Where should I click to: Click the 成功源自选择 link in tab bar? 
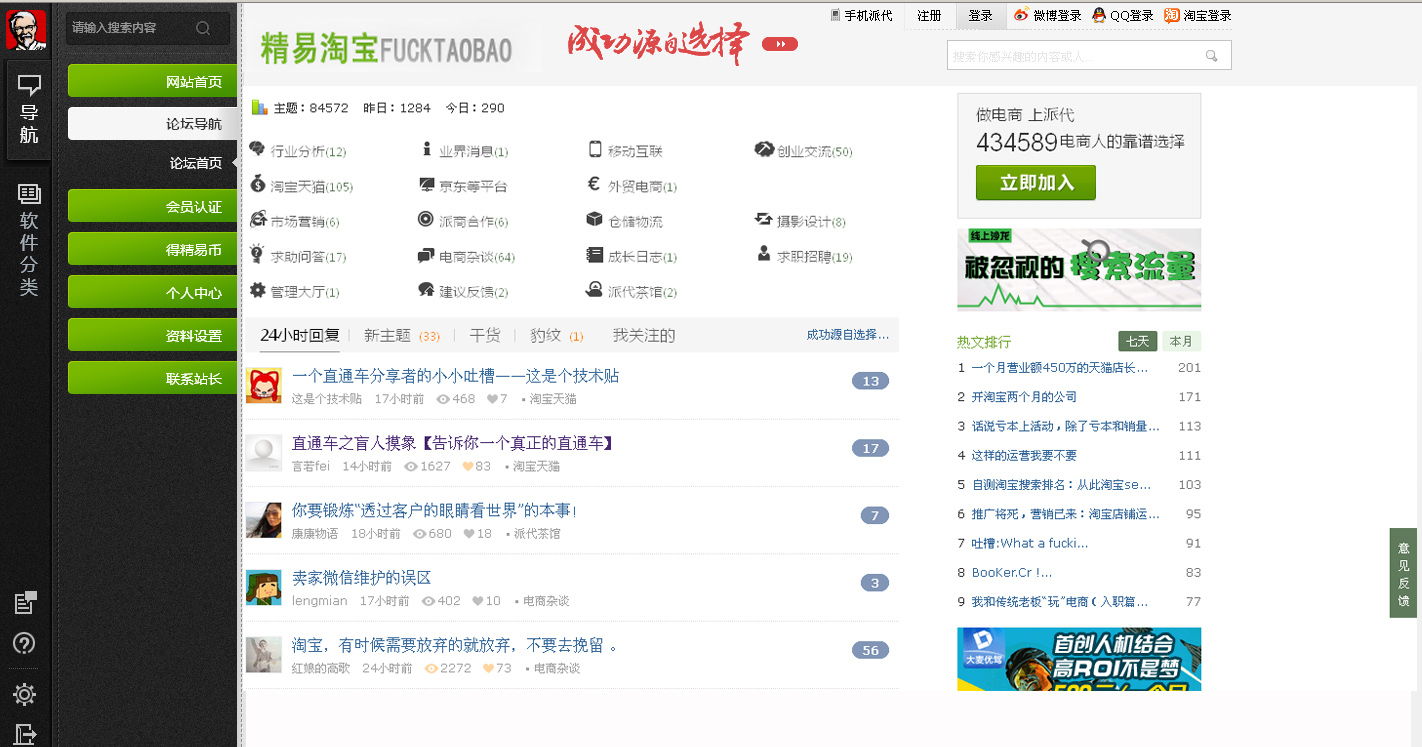[x=848, y=335]
